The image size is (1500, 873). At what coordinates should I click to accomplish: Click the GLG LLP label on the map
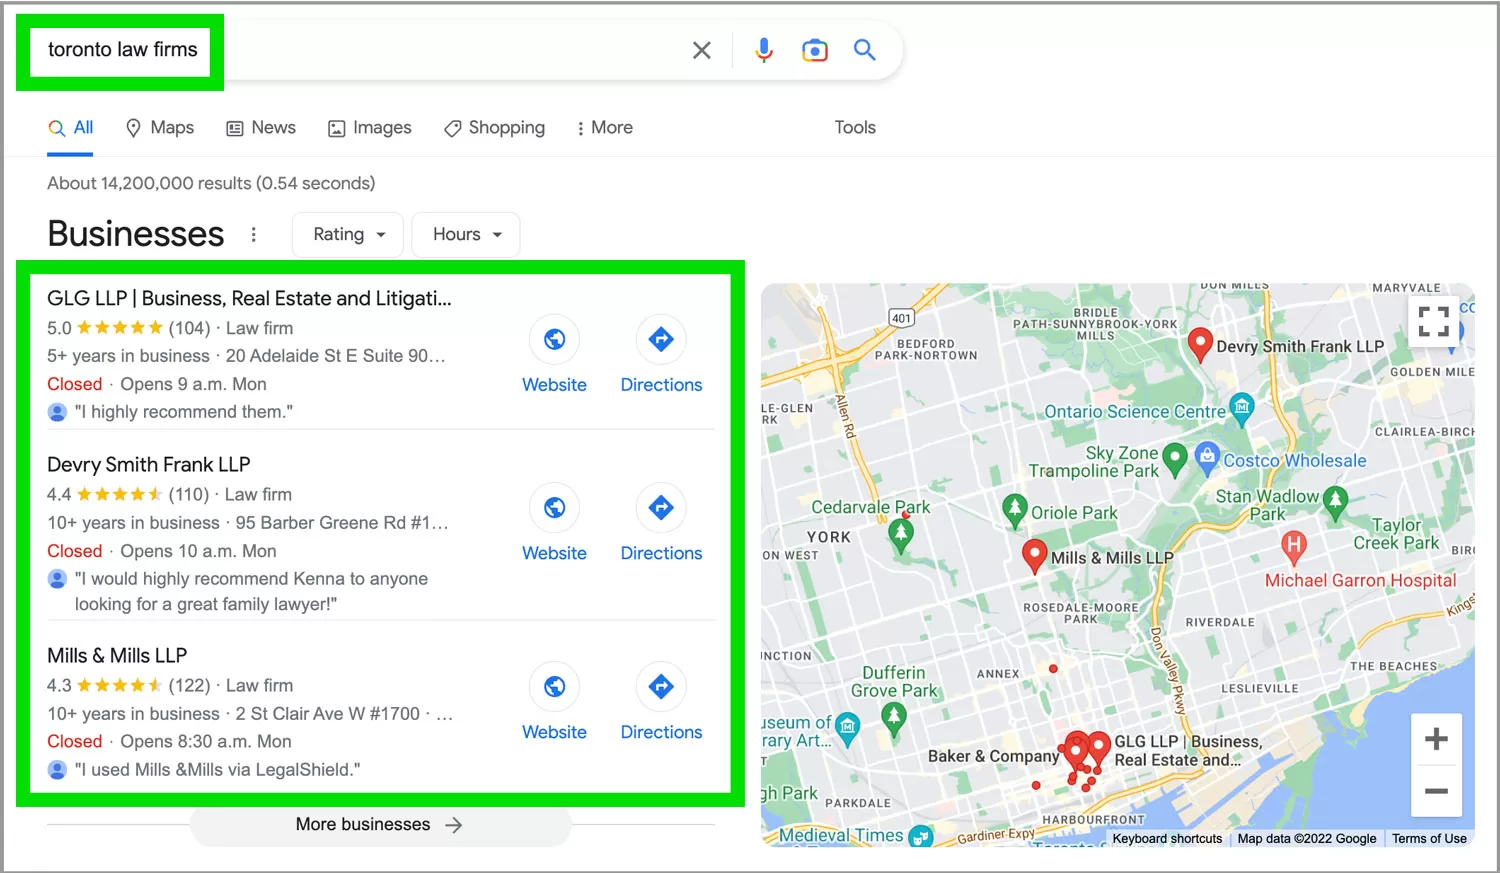click(1188, 750)
